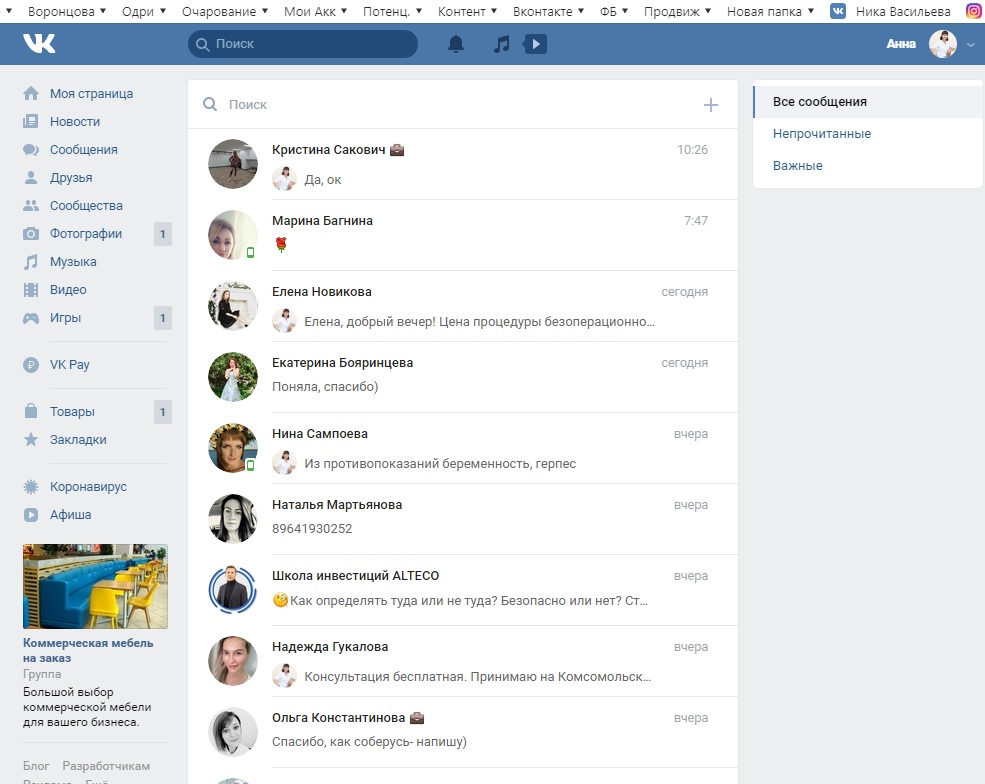The width and height of the screenshot is (985, 784).
Task: Open Моя страница in sidebar
Action: 91,94
